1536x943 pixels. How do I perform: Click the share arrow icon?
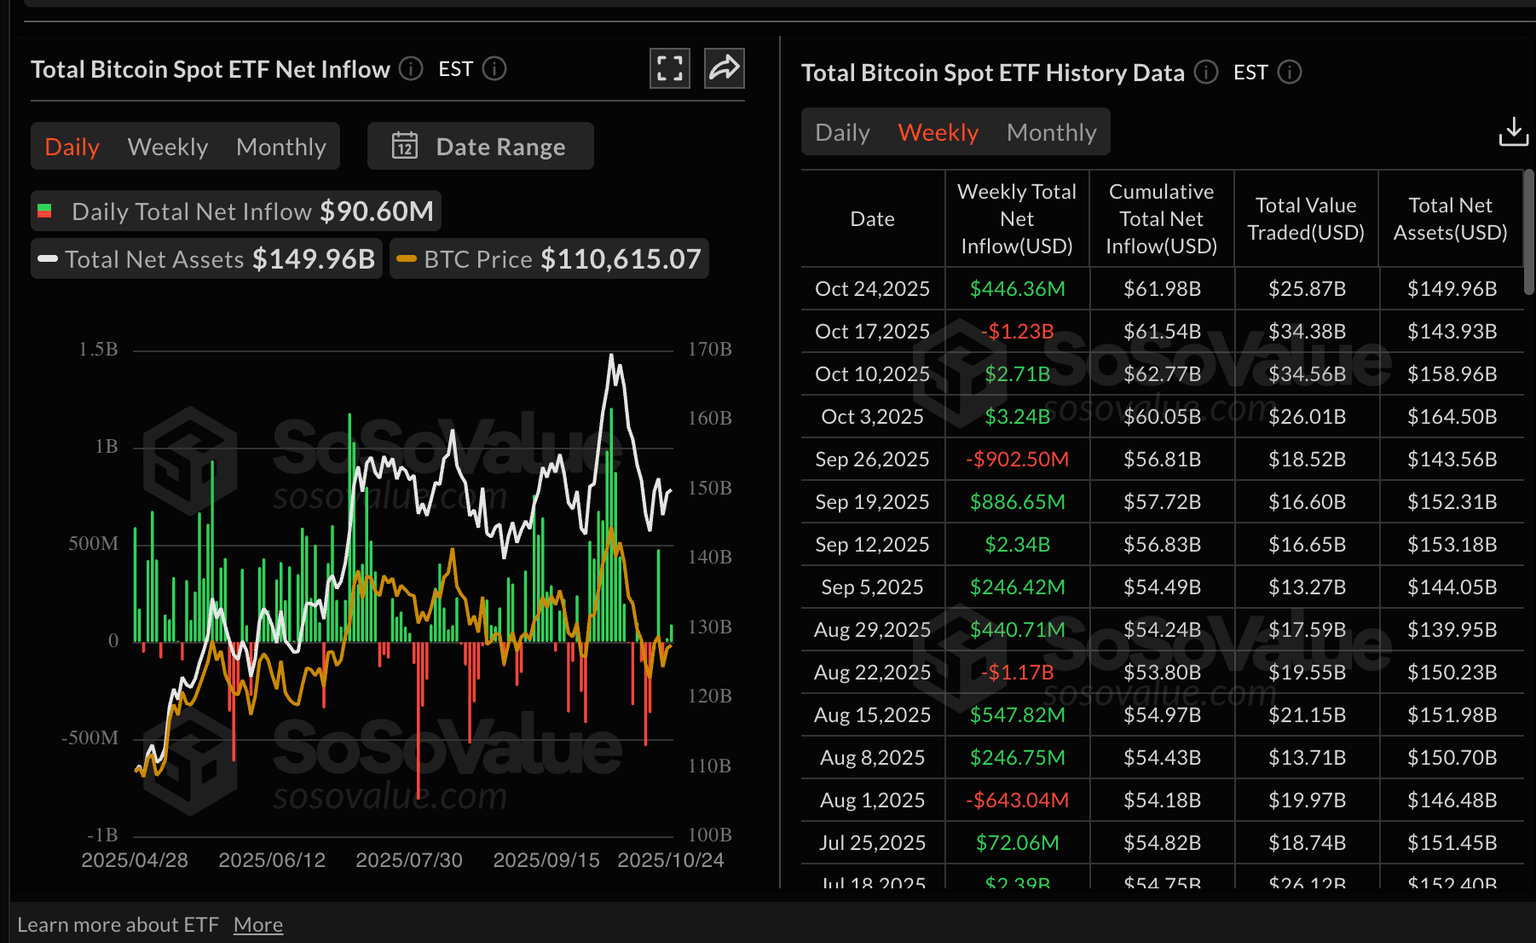click(x=724, y=69)
